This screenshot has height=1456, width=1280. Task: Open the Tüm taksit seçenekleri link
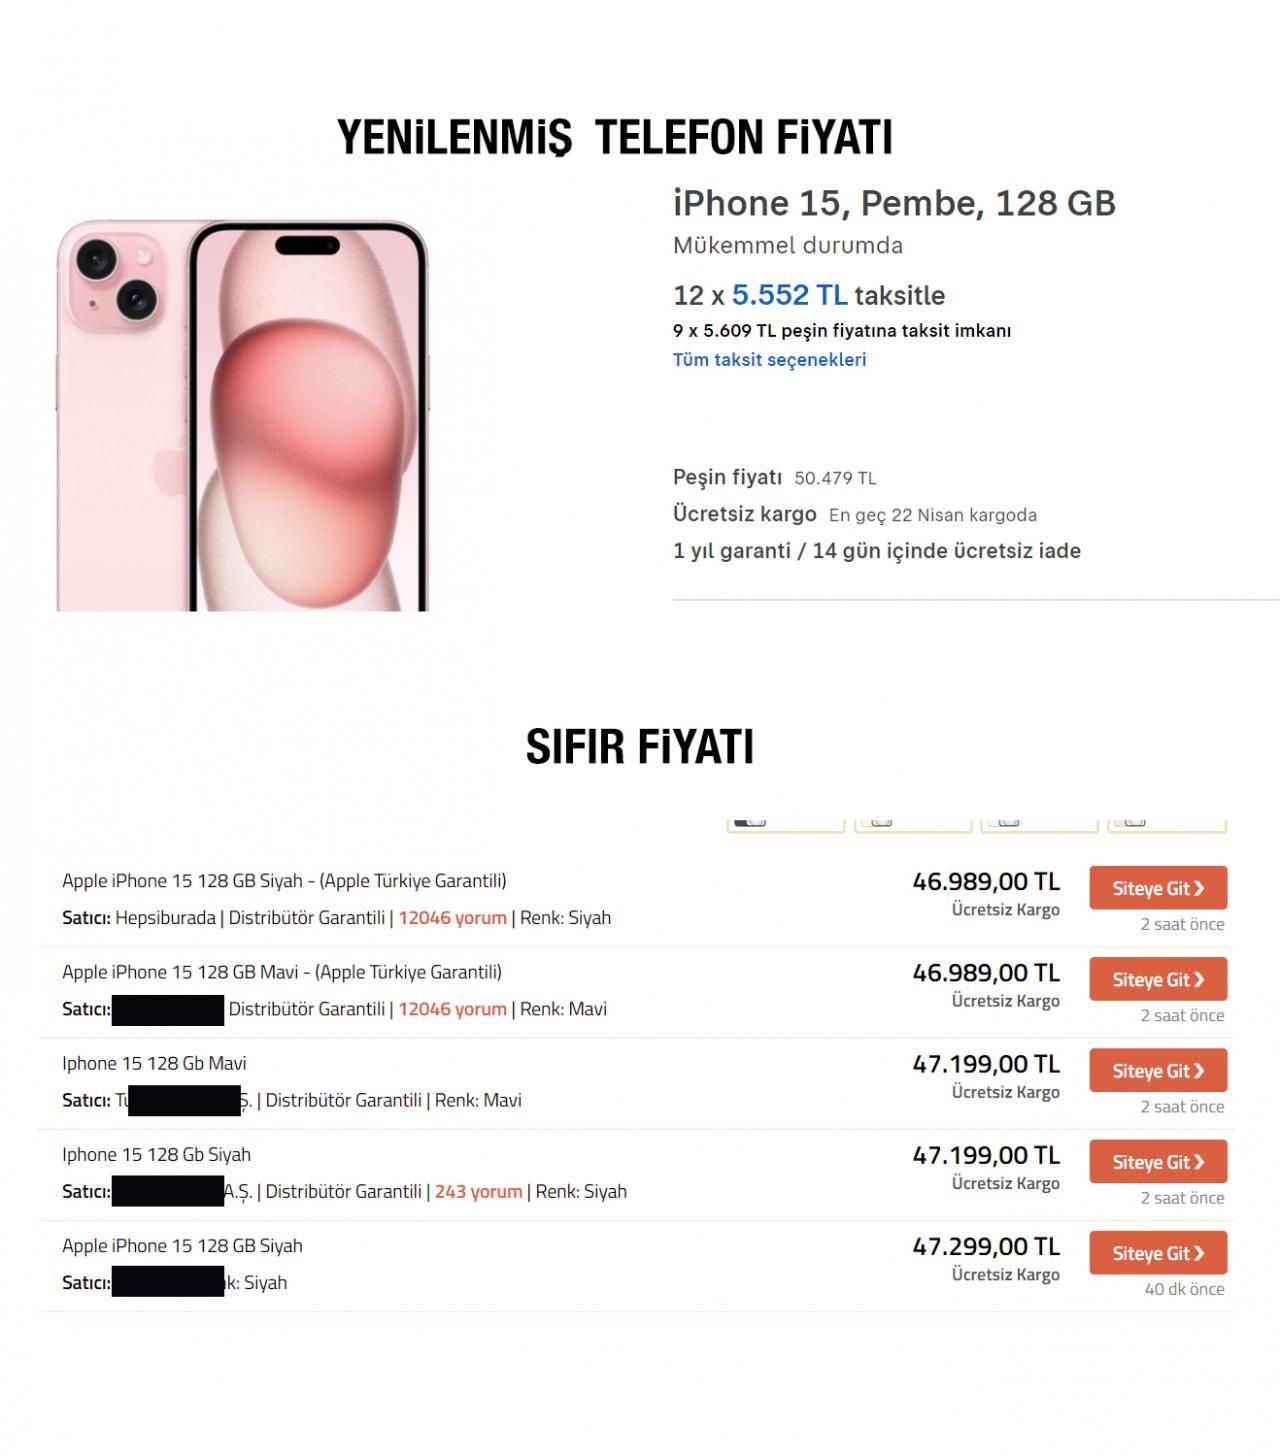click(x=769, y=360)
